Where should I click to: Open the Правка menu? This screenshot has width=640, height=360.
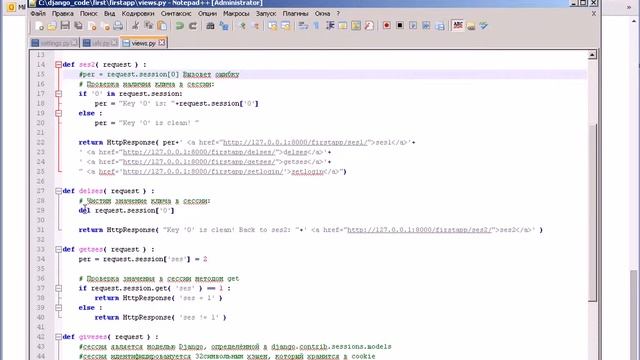pos(62,13)
